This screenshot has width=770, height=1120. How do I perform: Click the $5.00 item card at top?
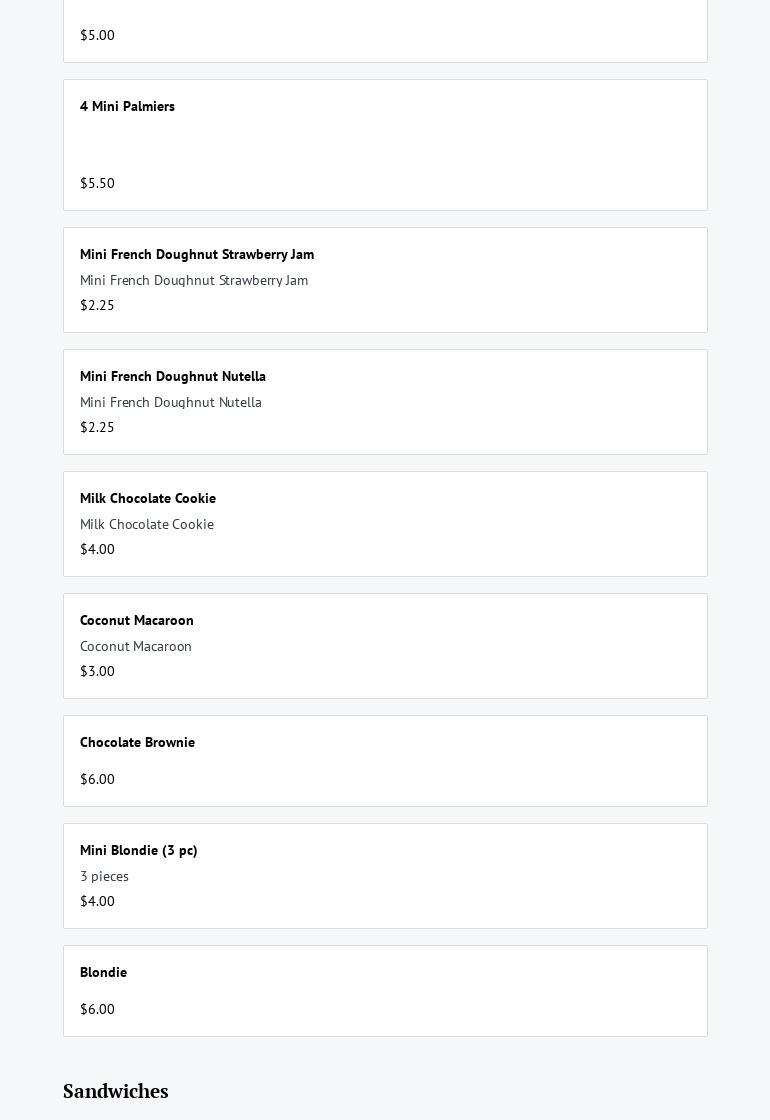(385, 31)
